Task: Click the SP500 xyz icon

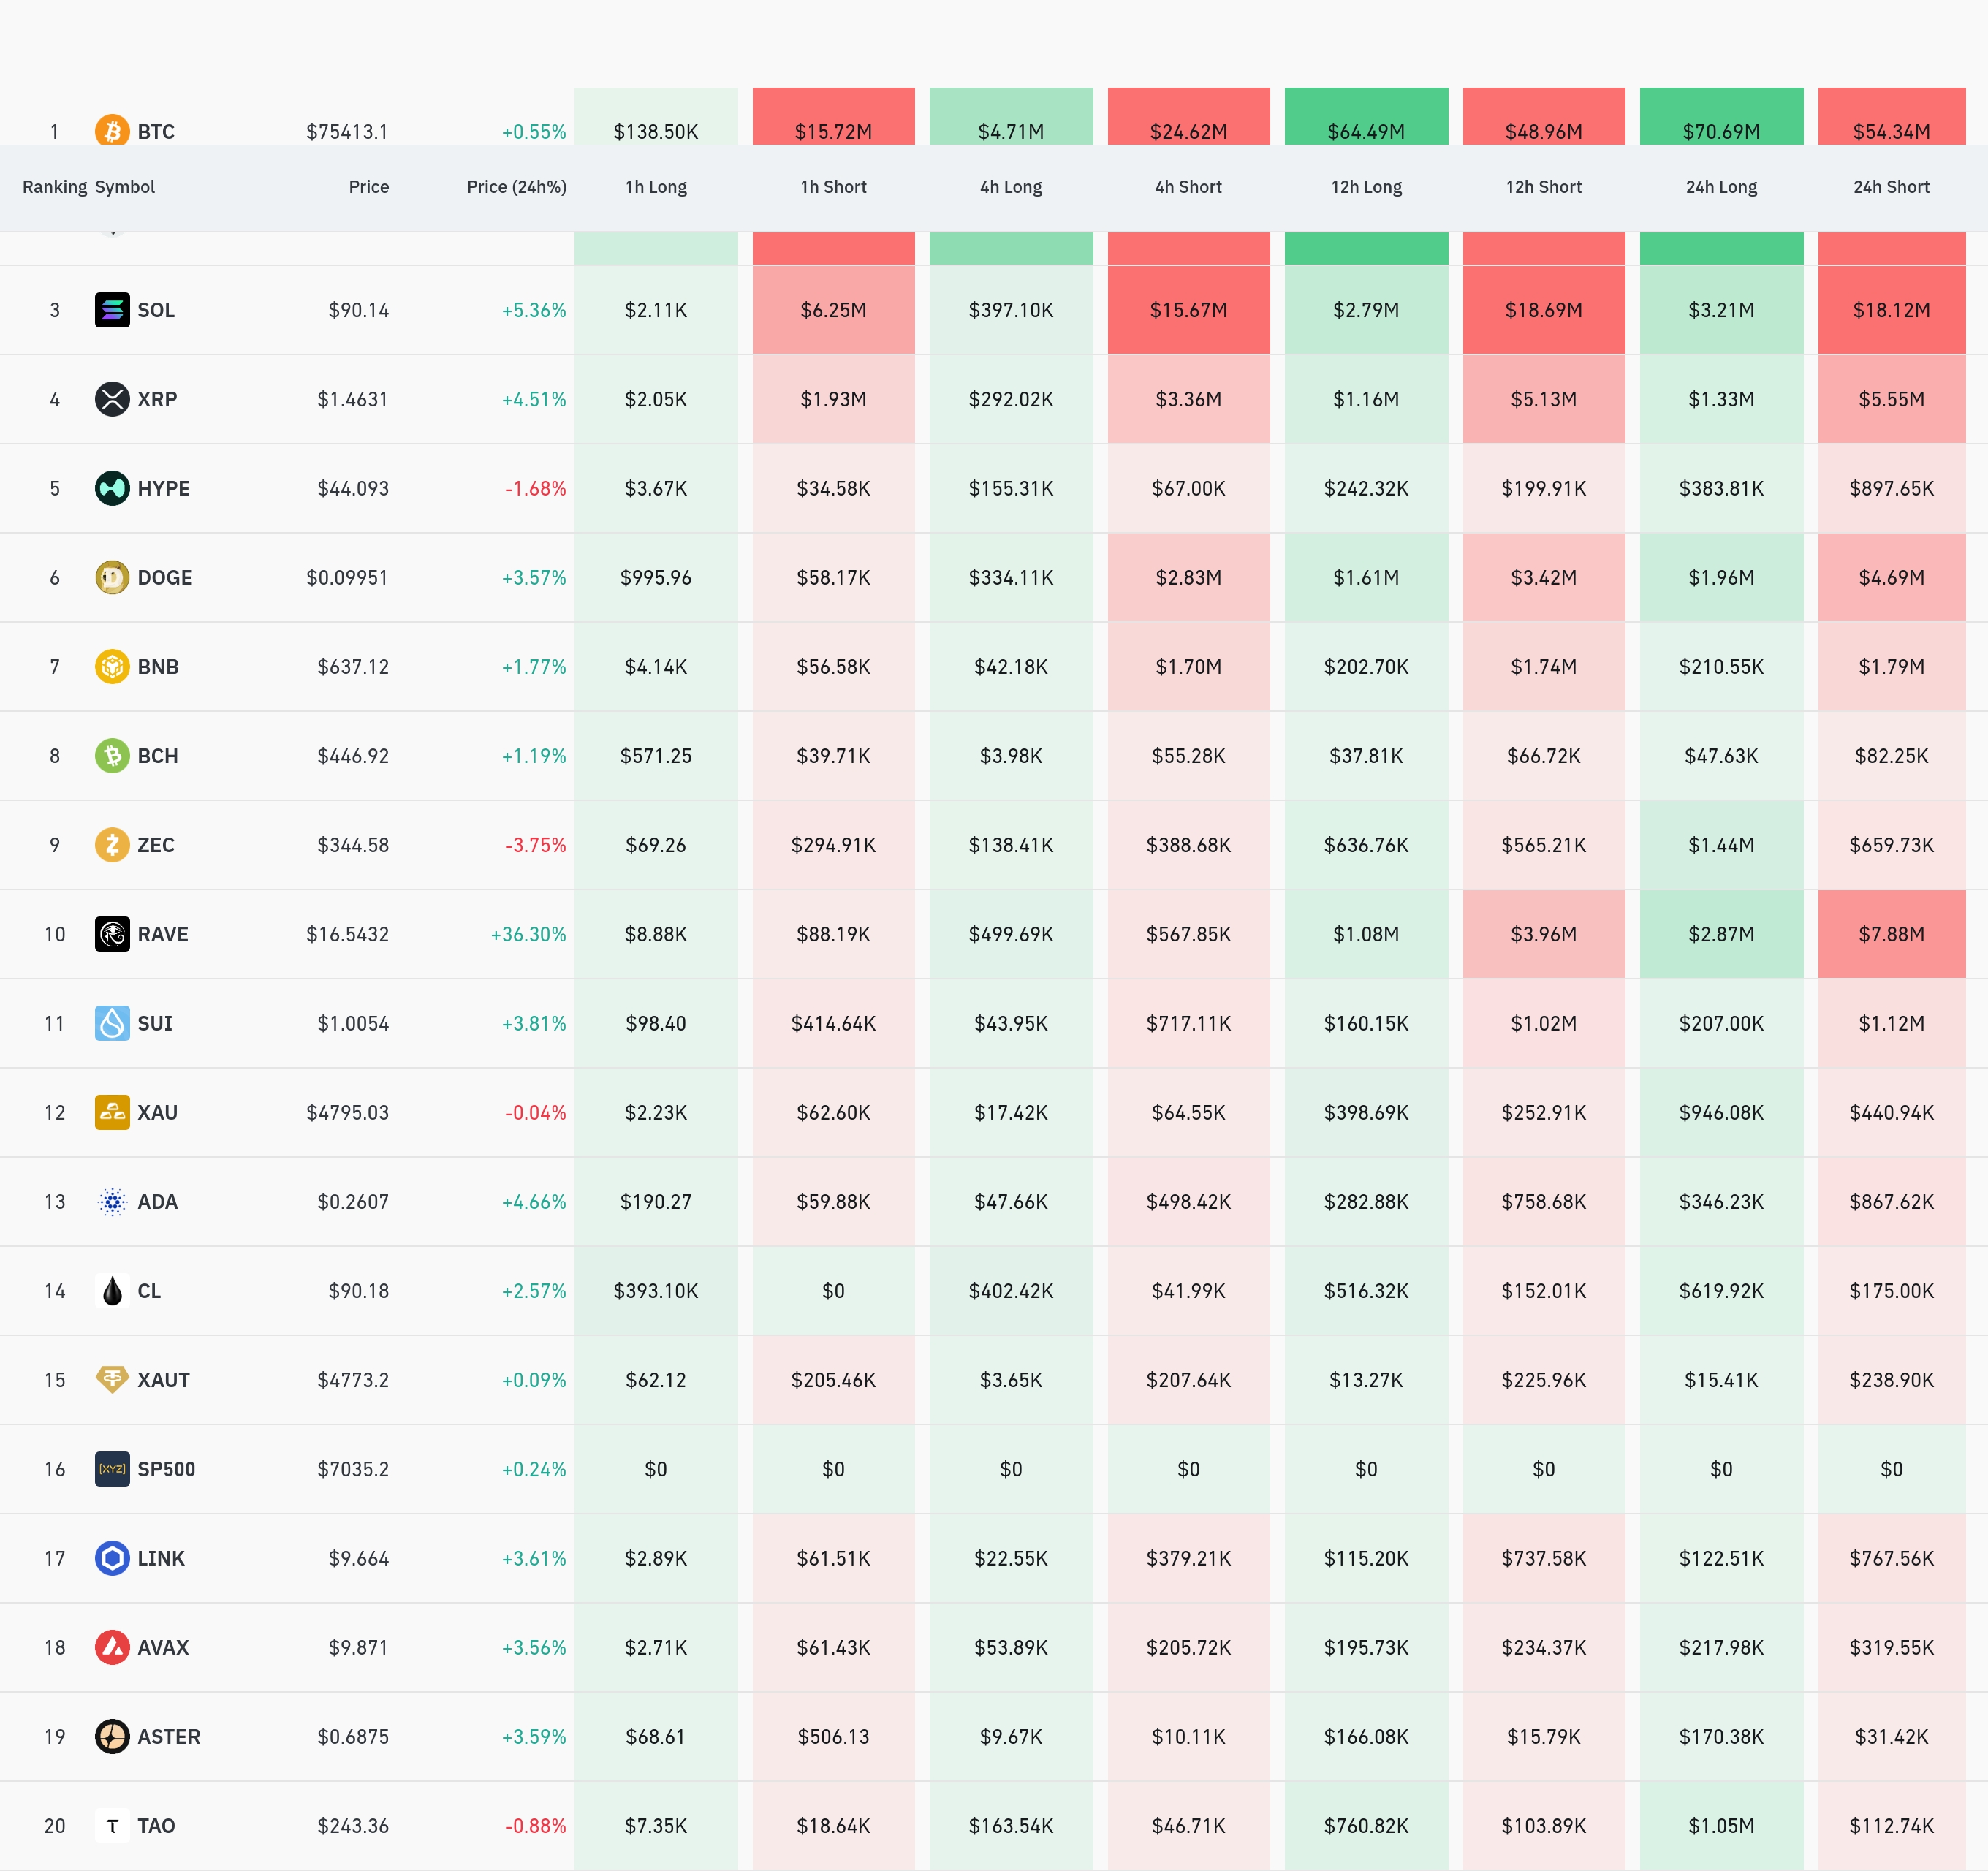Action: [112, 1469]
